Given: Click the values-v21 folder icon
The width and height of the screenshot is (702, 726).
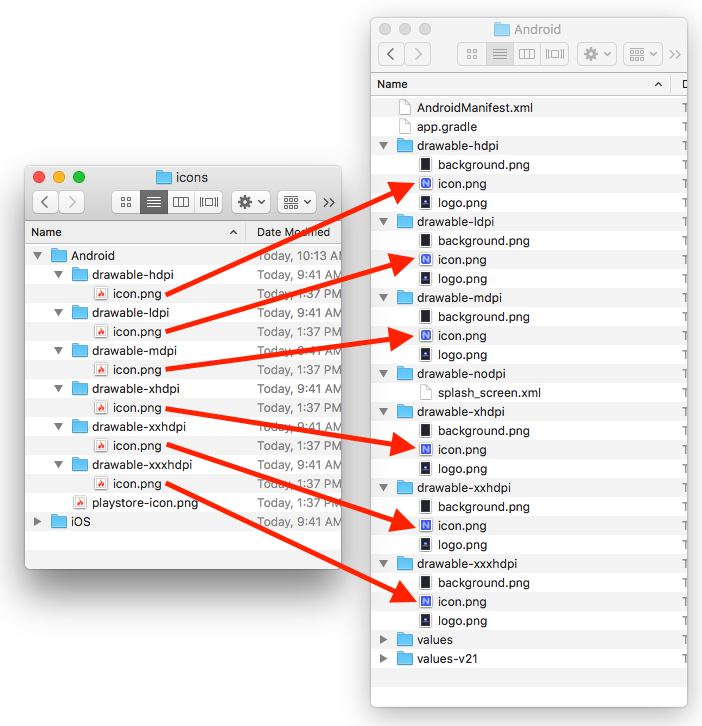Looking at the screenshot, I should pyautogui.click(x=405, y=658).
